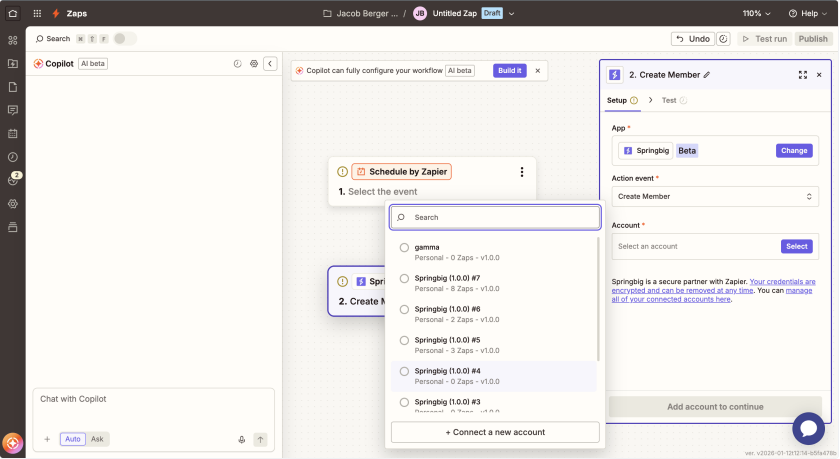840x459 pixels.
Task: Open the Zaps section title
Action: pos(77,13)
